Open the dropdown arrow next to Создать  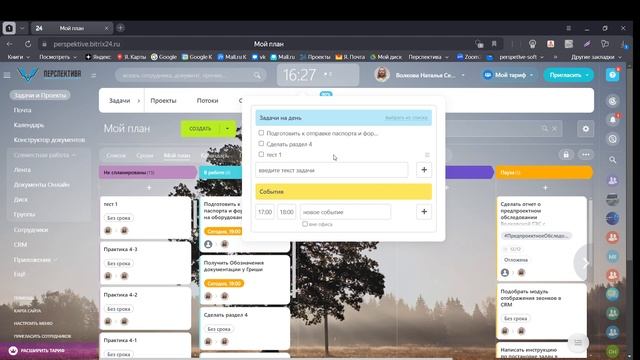pyautogui.click(x=227, y=129)
